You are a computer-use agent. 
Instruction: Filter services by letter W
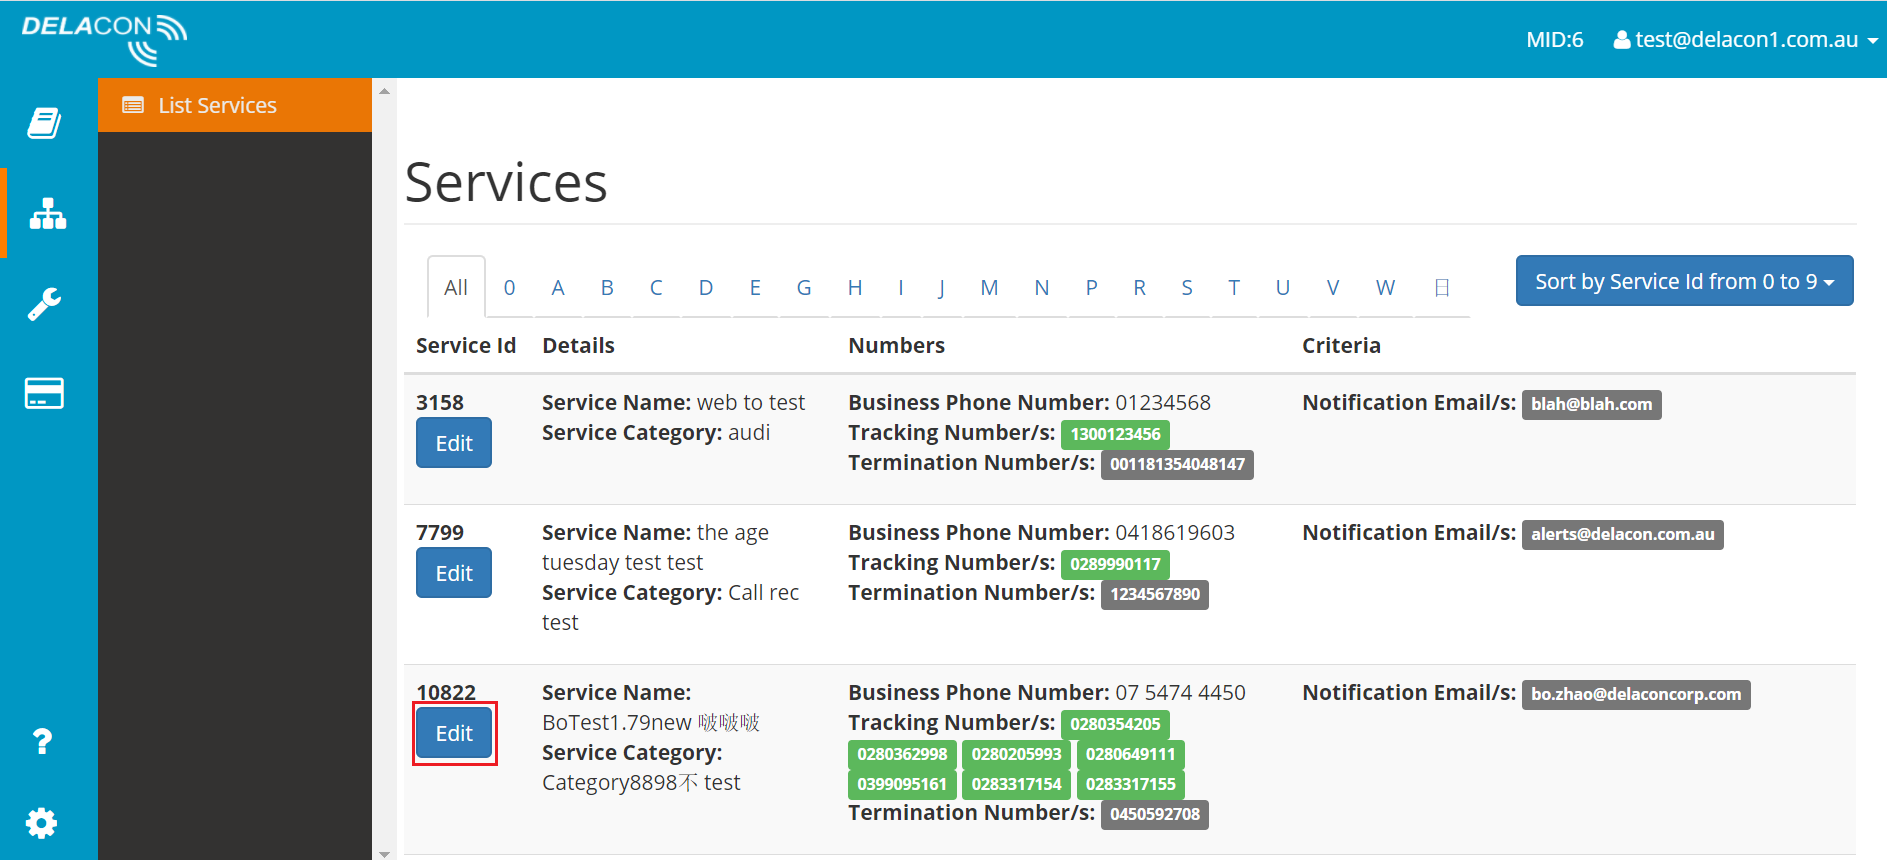1385,288
